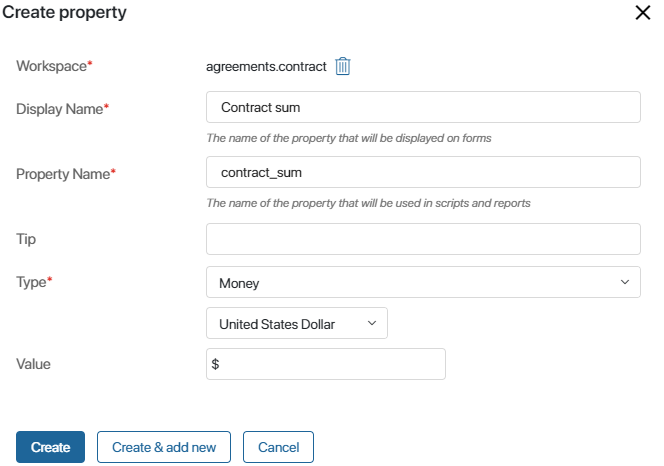Click the blue Create button
The height and width of the screenshot is (466, 664).
50,447
